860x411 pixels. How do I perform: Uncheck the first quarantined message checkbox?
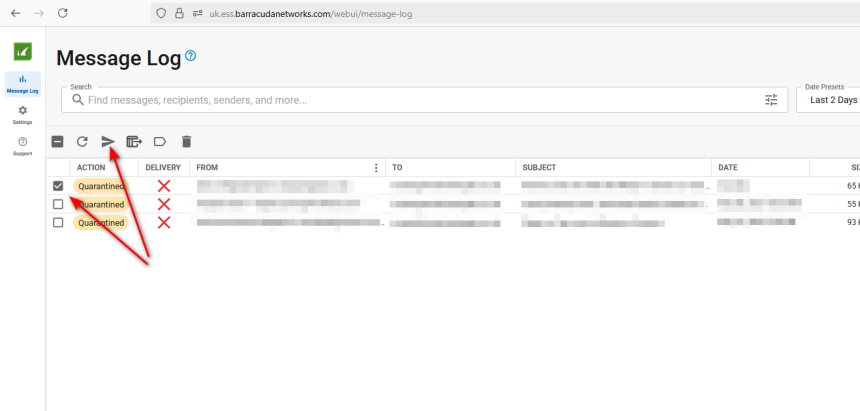(58, 186)
